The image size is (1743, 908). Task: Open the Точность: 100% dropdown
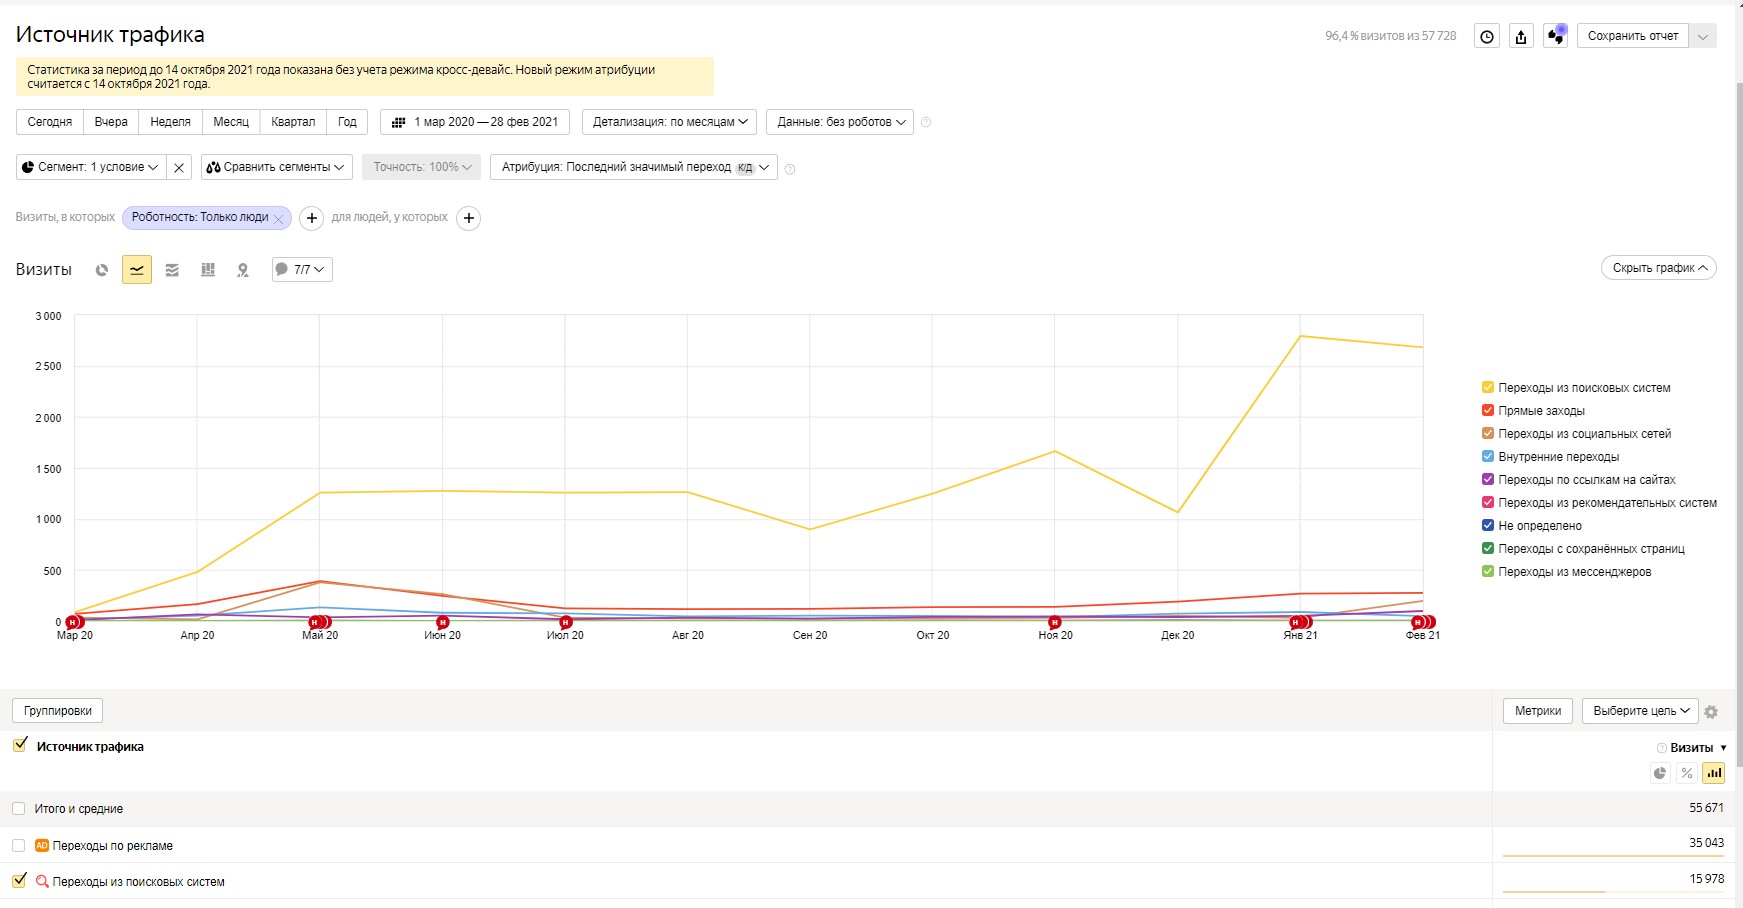422,167
